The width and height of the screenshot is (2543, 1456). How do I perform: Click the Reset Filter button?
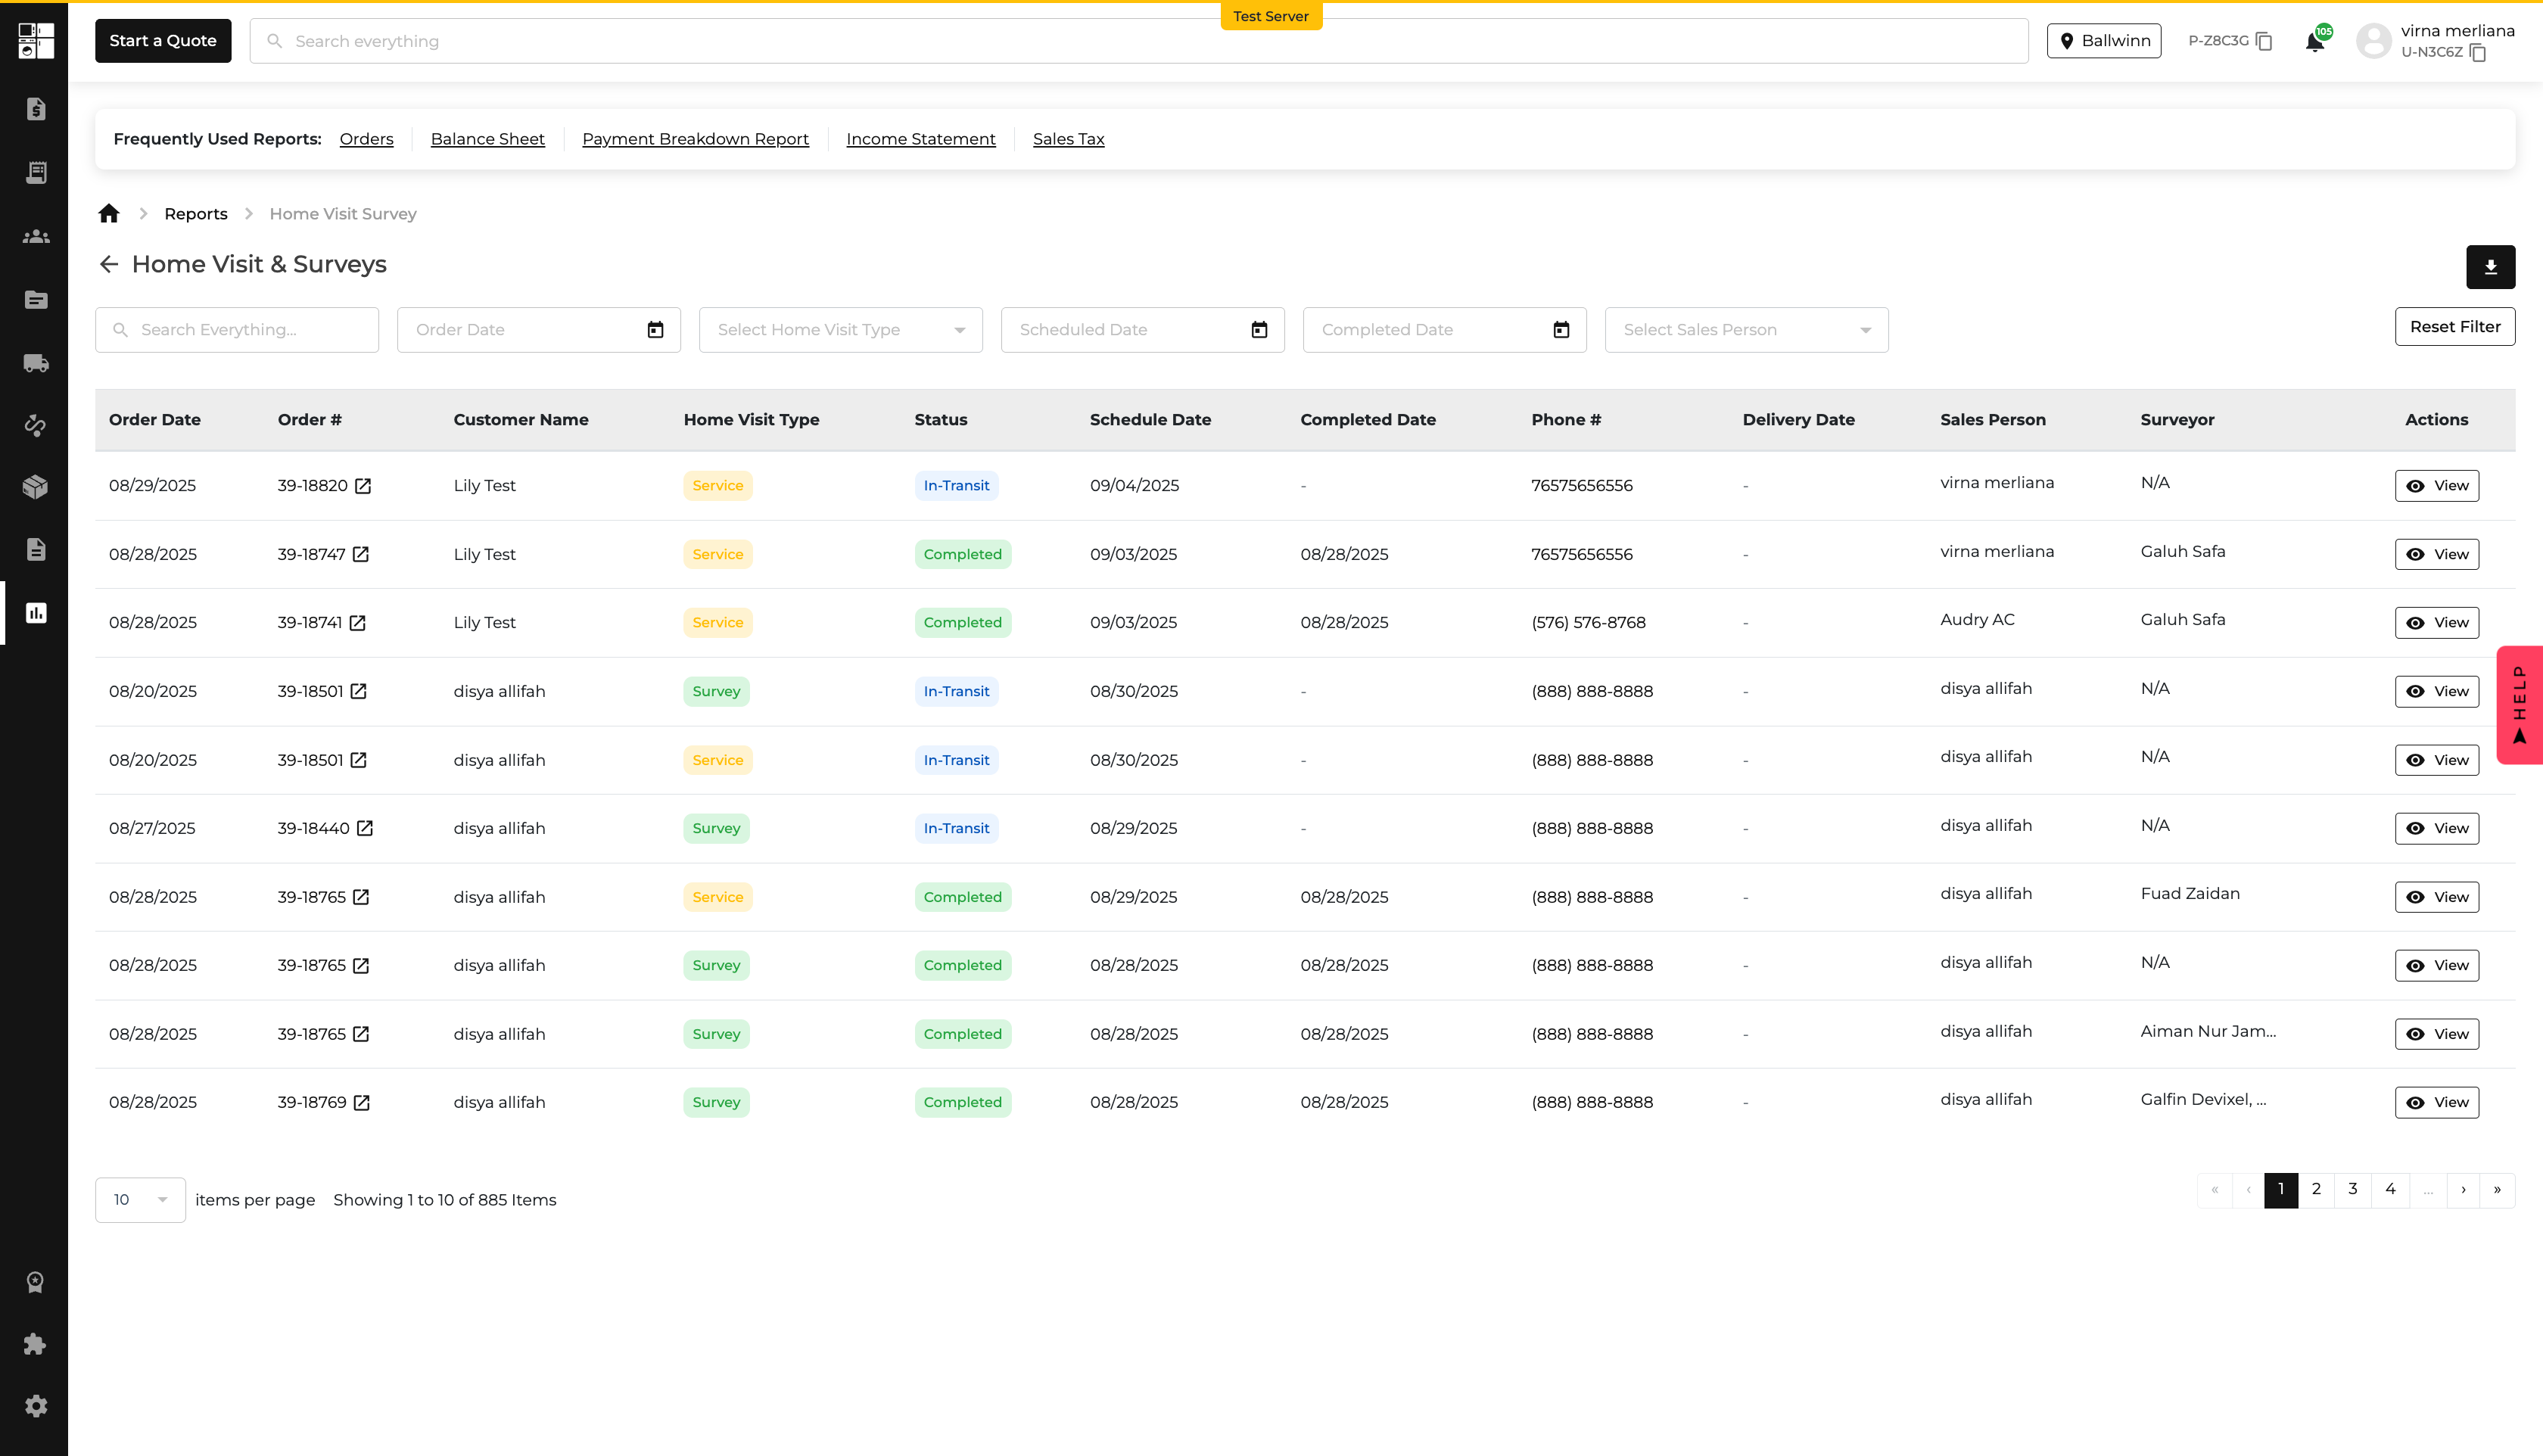[2455, 327]
